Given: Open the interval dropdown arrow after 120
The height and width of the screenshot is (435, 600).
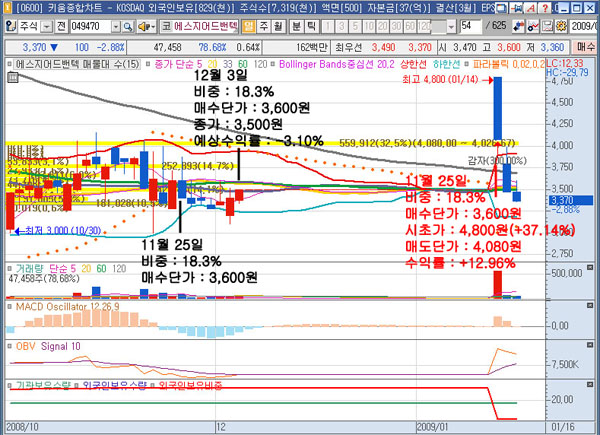Looking at the screenshot, I should click(x=452, y=26).
